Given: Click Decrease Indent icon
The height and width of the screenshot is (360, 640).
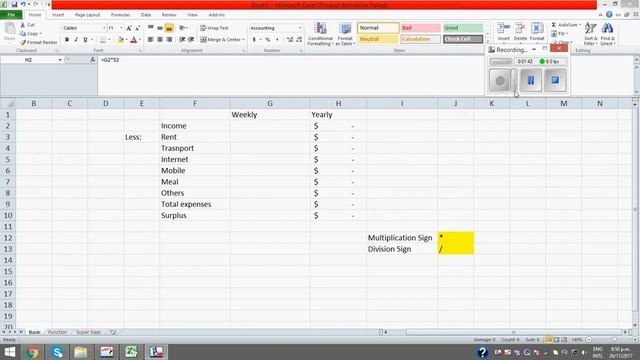Looking at the screenshot, I should tap(182, 40).
